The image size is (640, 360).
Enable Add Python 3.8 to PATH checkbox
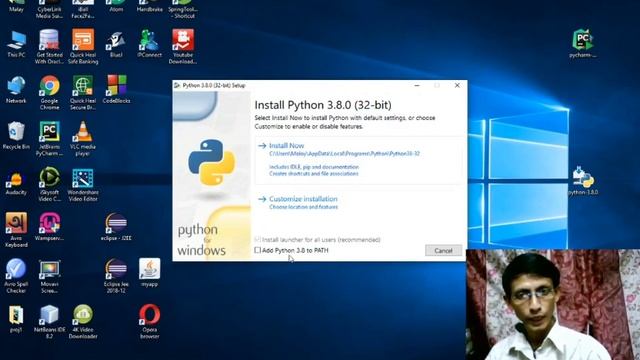click(x=257, y=250)
